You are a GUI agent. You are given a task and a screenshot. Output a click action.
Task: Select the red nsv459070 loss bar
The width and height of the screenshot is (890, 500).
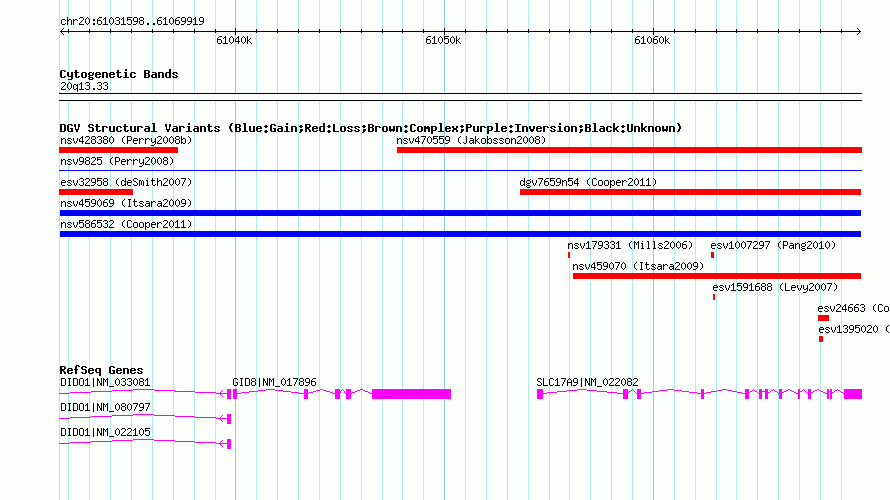tap(717, 276)
